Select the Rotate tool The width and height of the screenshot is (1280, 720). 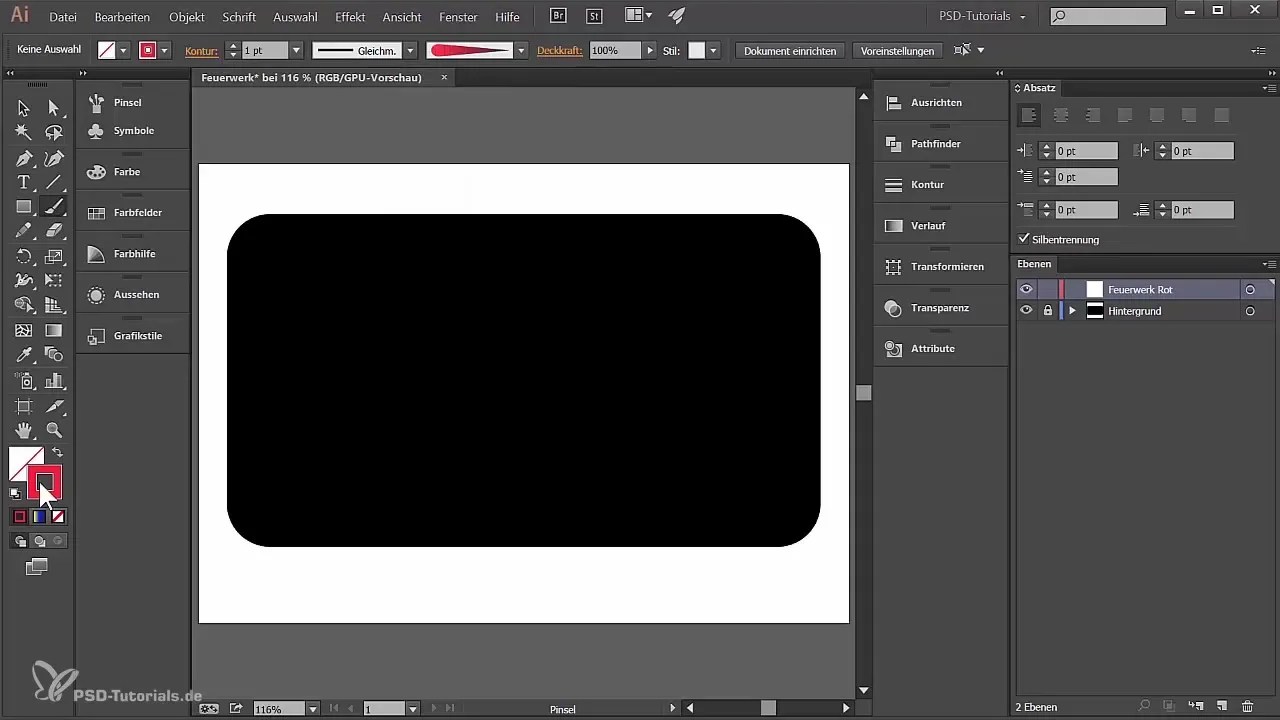click(23, 257)
